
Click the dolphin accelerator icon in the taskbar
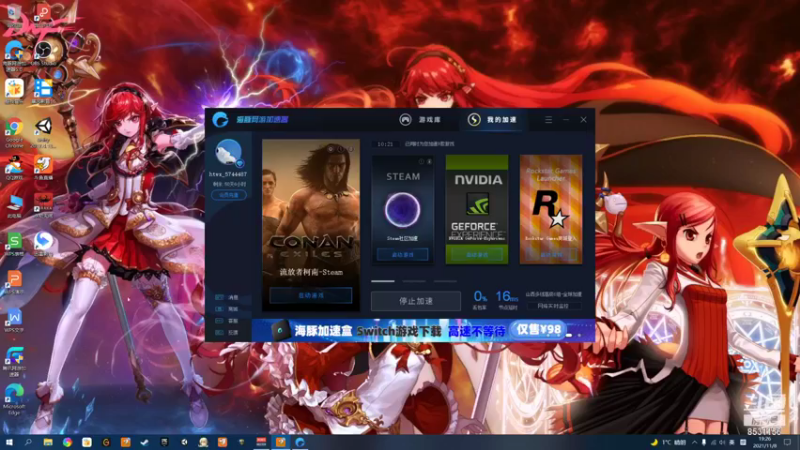coord(300,442)
